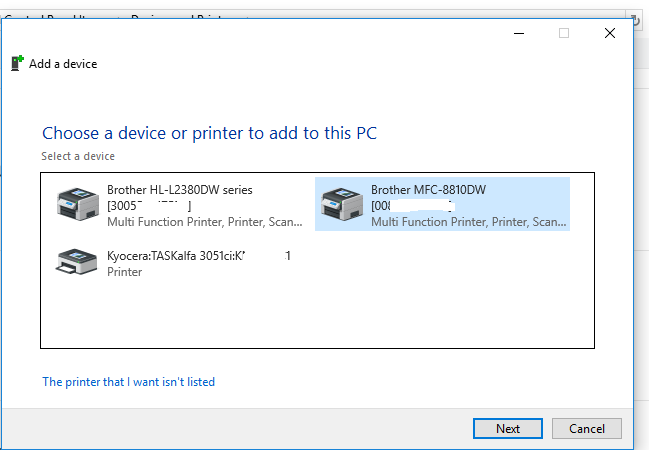
Task: Select the Brother MFC-8810DW device name
Action: pyautogui.click(x=428, y=190)
